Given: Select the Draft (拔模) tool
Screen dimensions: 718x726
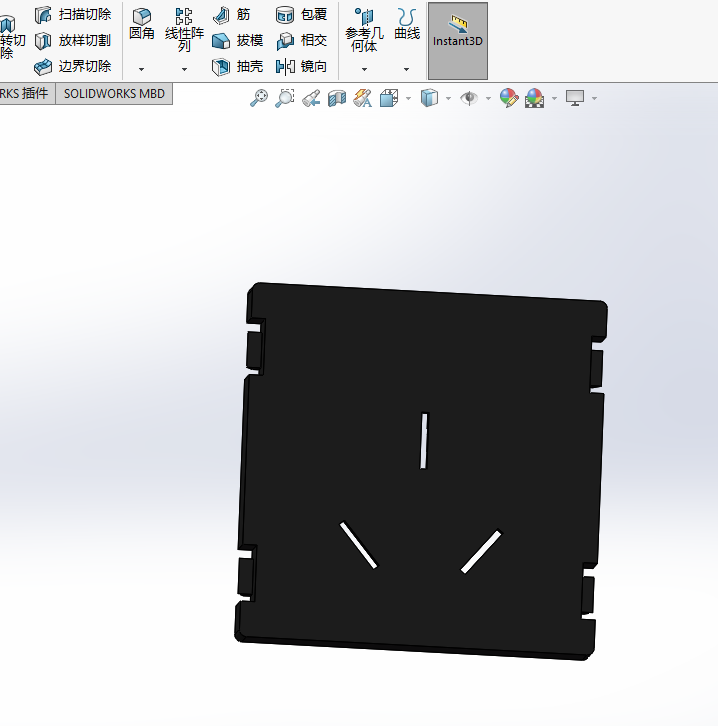Looking at the screenshot, I should click(238, 41).
